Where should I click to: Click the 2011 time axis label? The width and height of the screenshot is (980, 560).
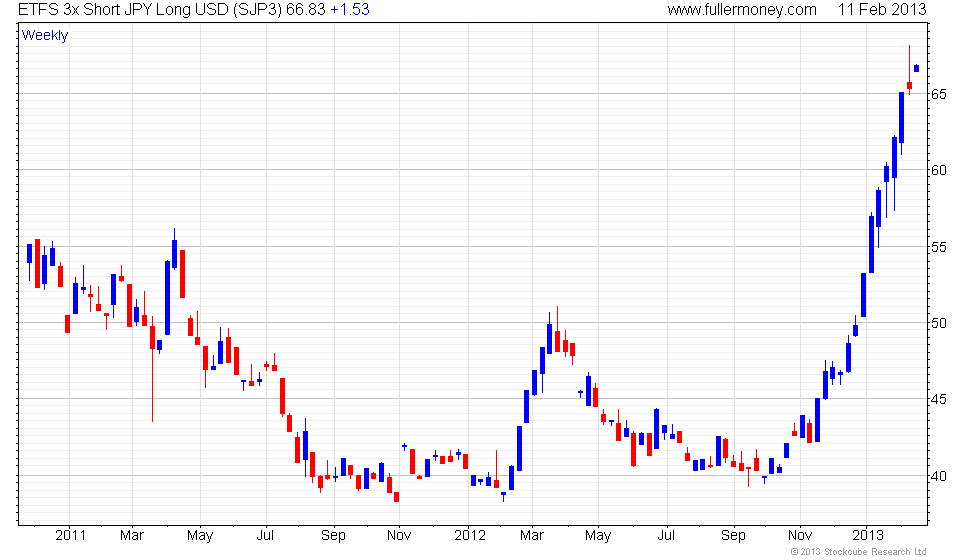click(70, 536)
